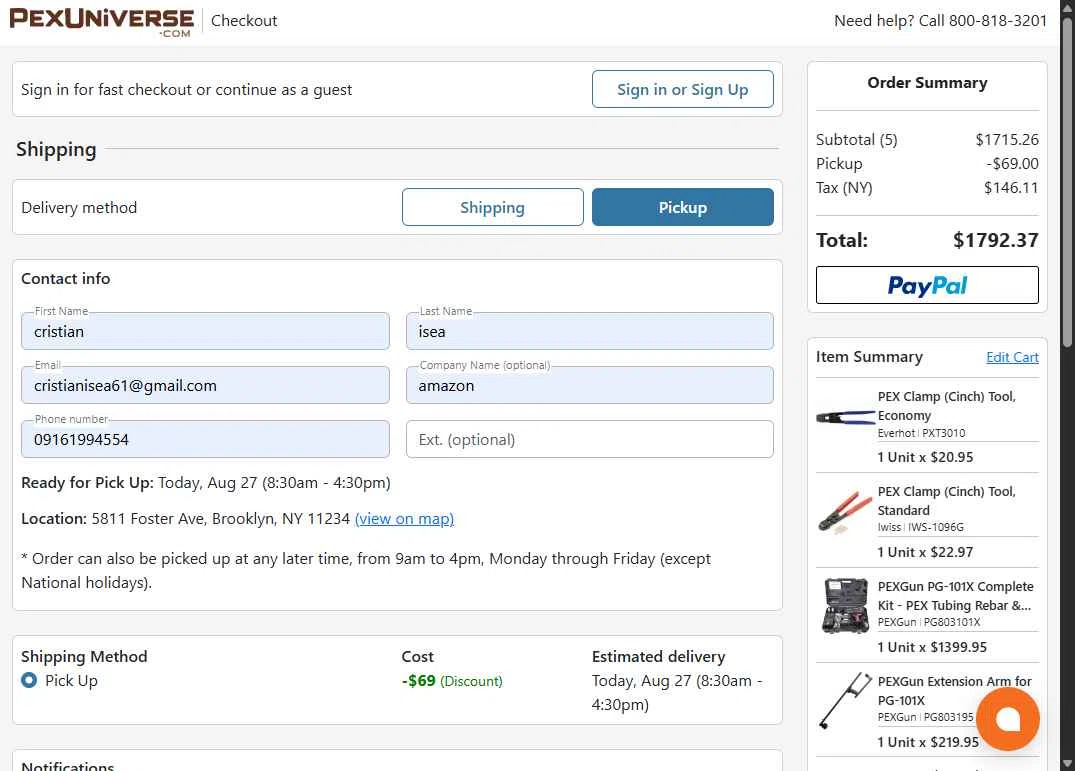Click the Iwiss IWS-1096G SKU text
This screenshot has width=1075, height=771.
point(921,527)
